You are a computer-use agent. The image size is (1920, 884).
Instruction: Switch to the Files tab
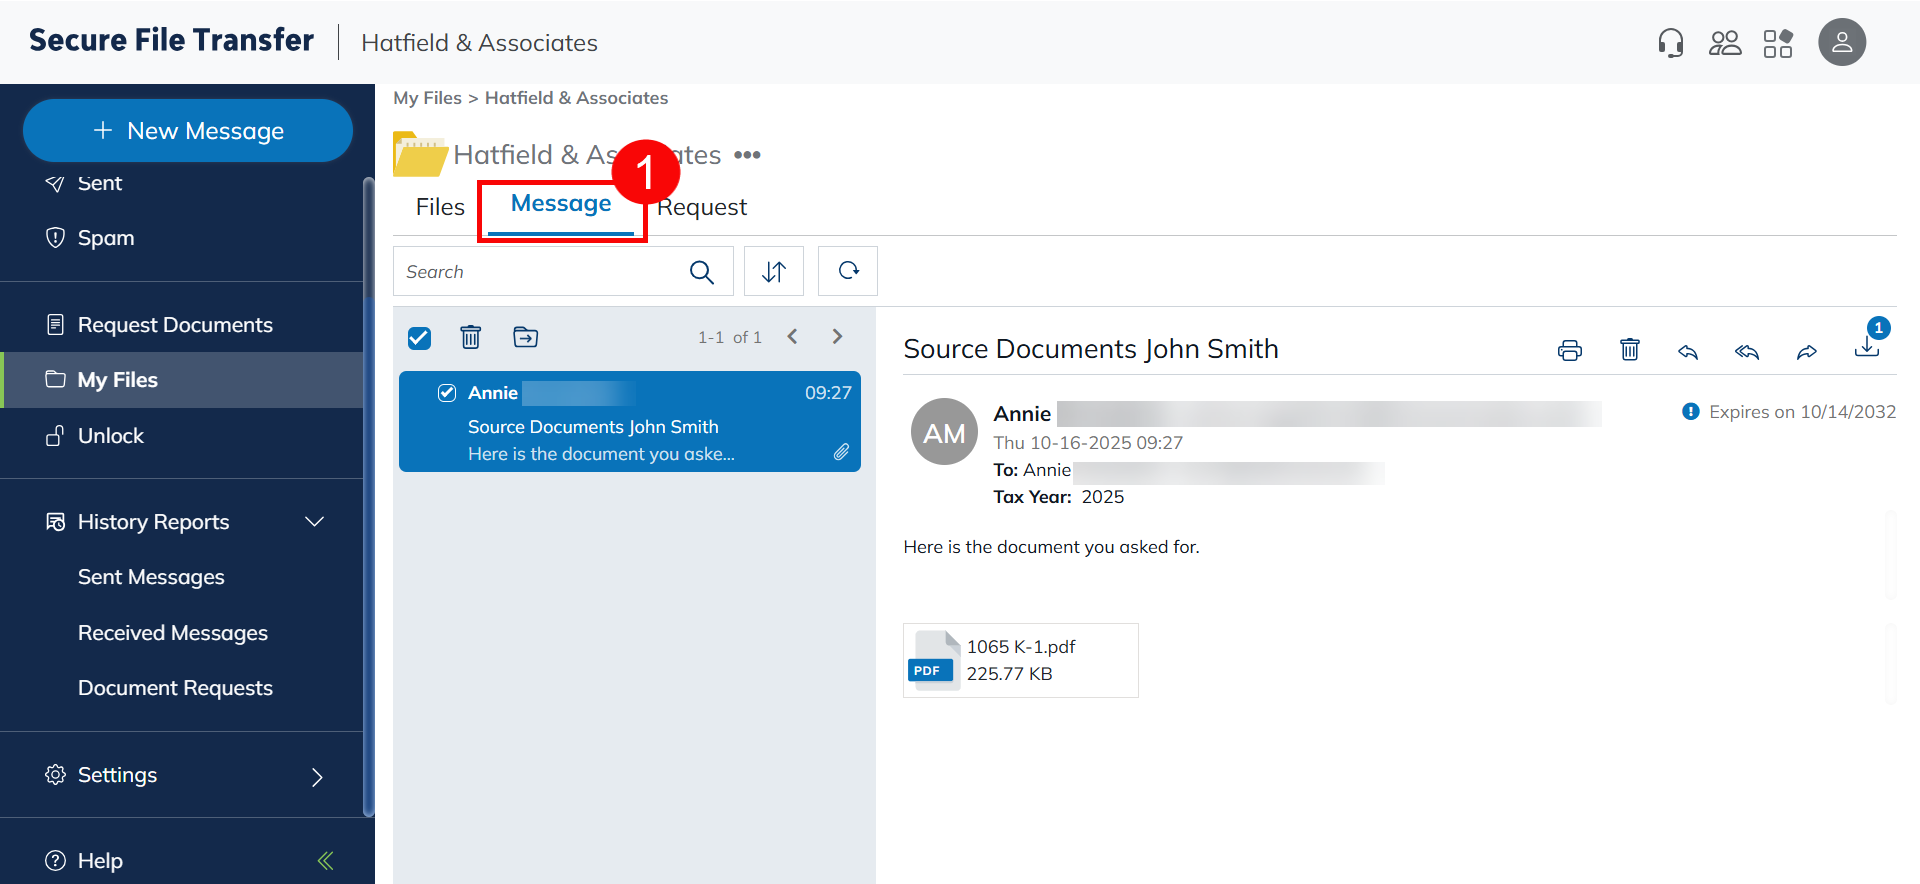coord(440,207)
